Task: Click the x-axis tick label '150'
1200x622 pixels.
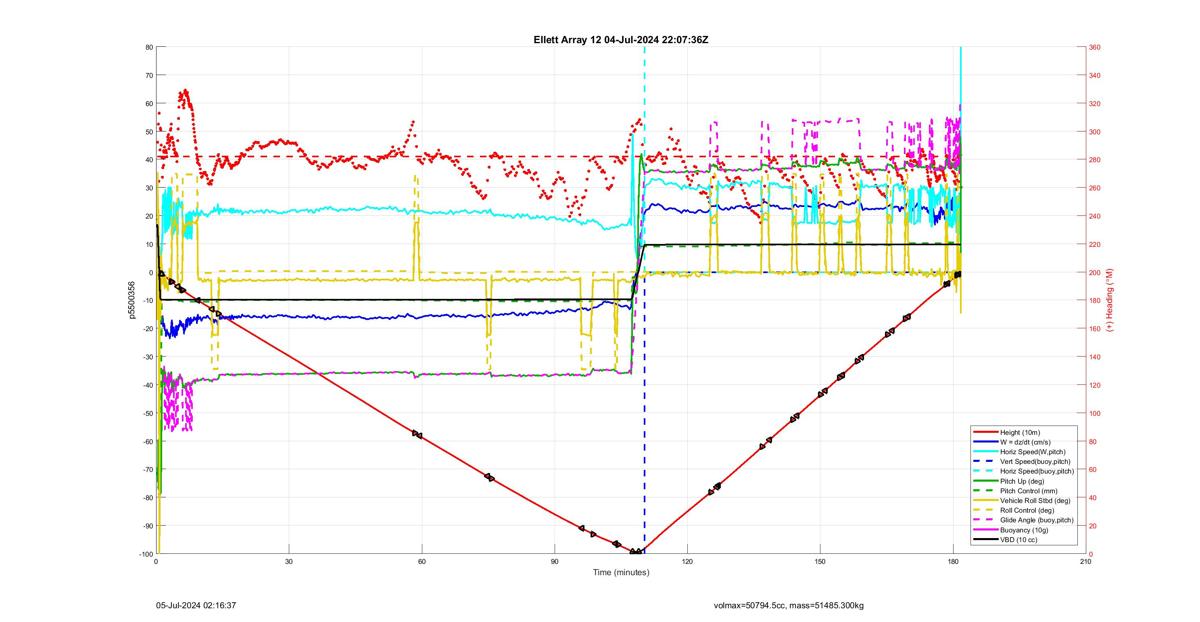Action: coord(820,562)
